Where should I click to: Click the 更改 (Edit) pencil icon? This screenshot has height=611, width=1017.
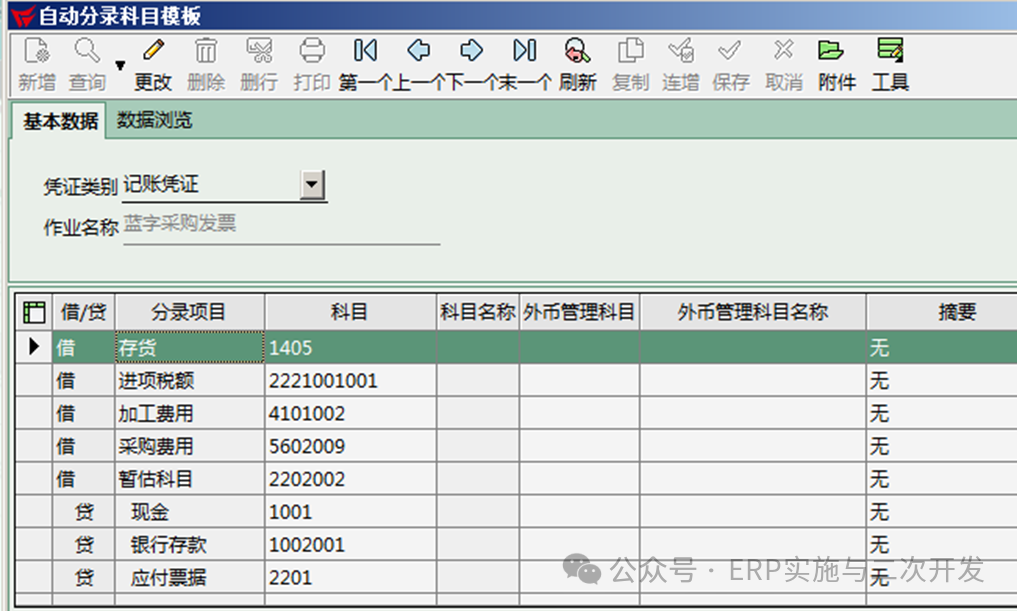click(x=153, y=51)
